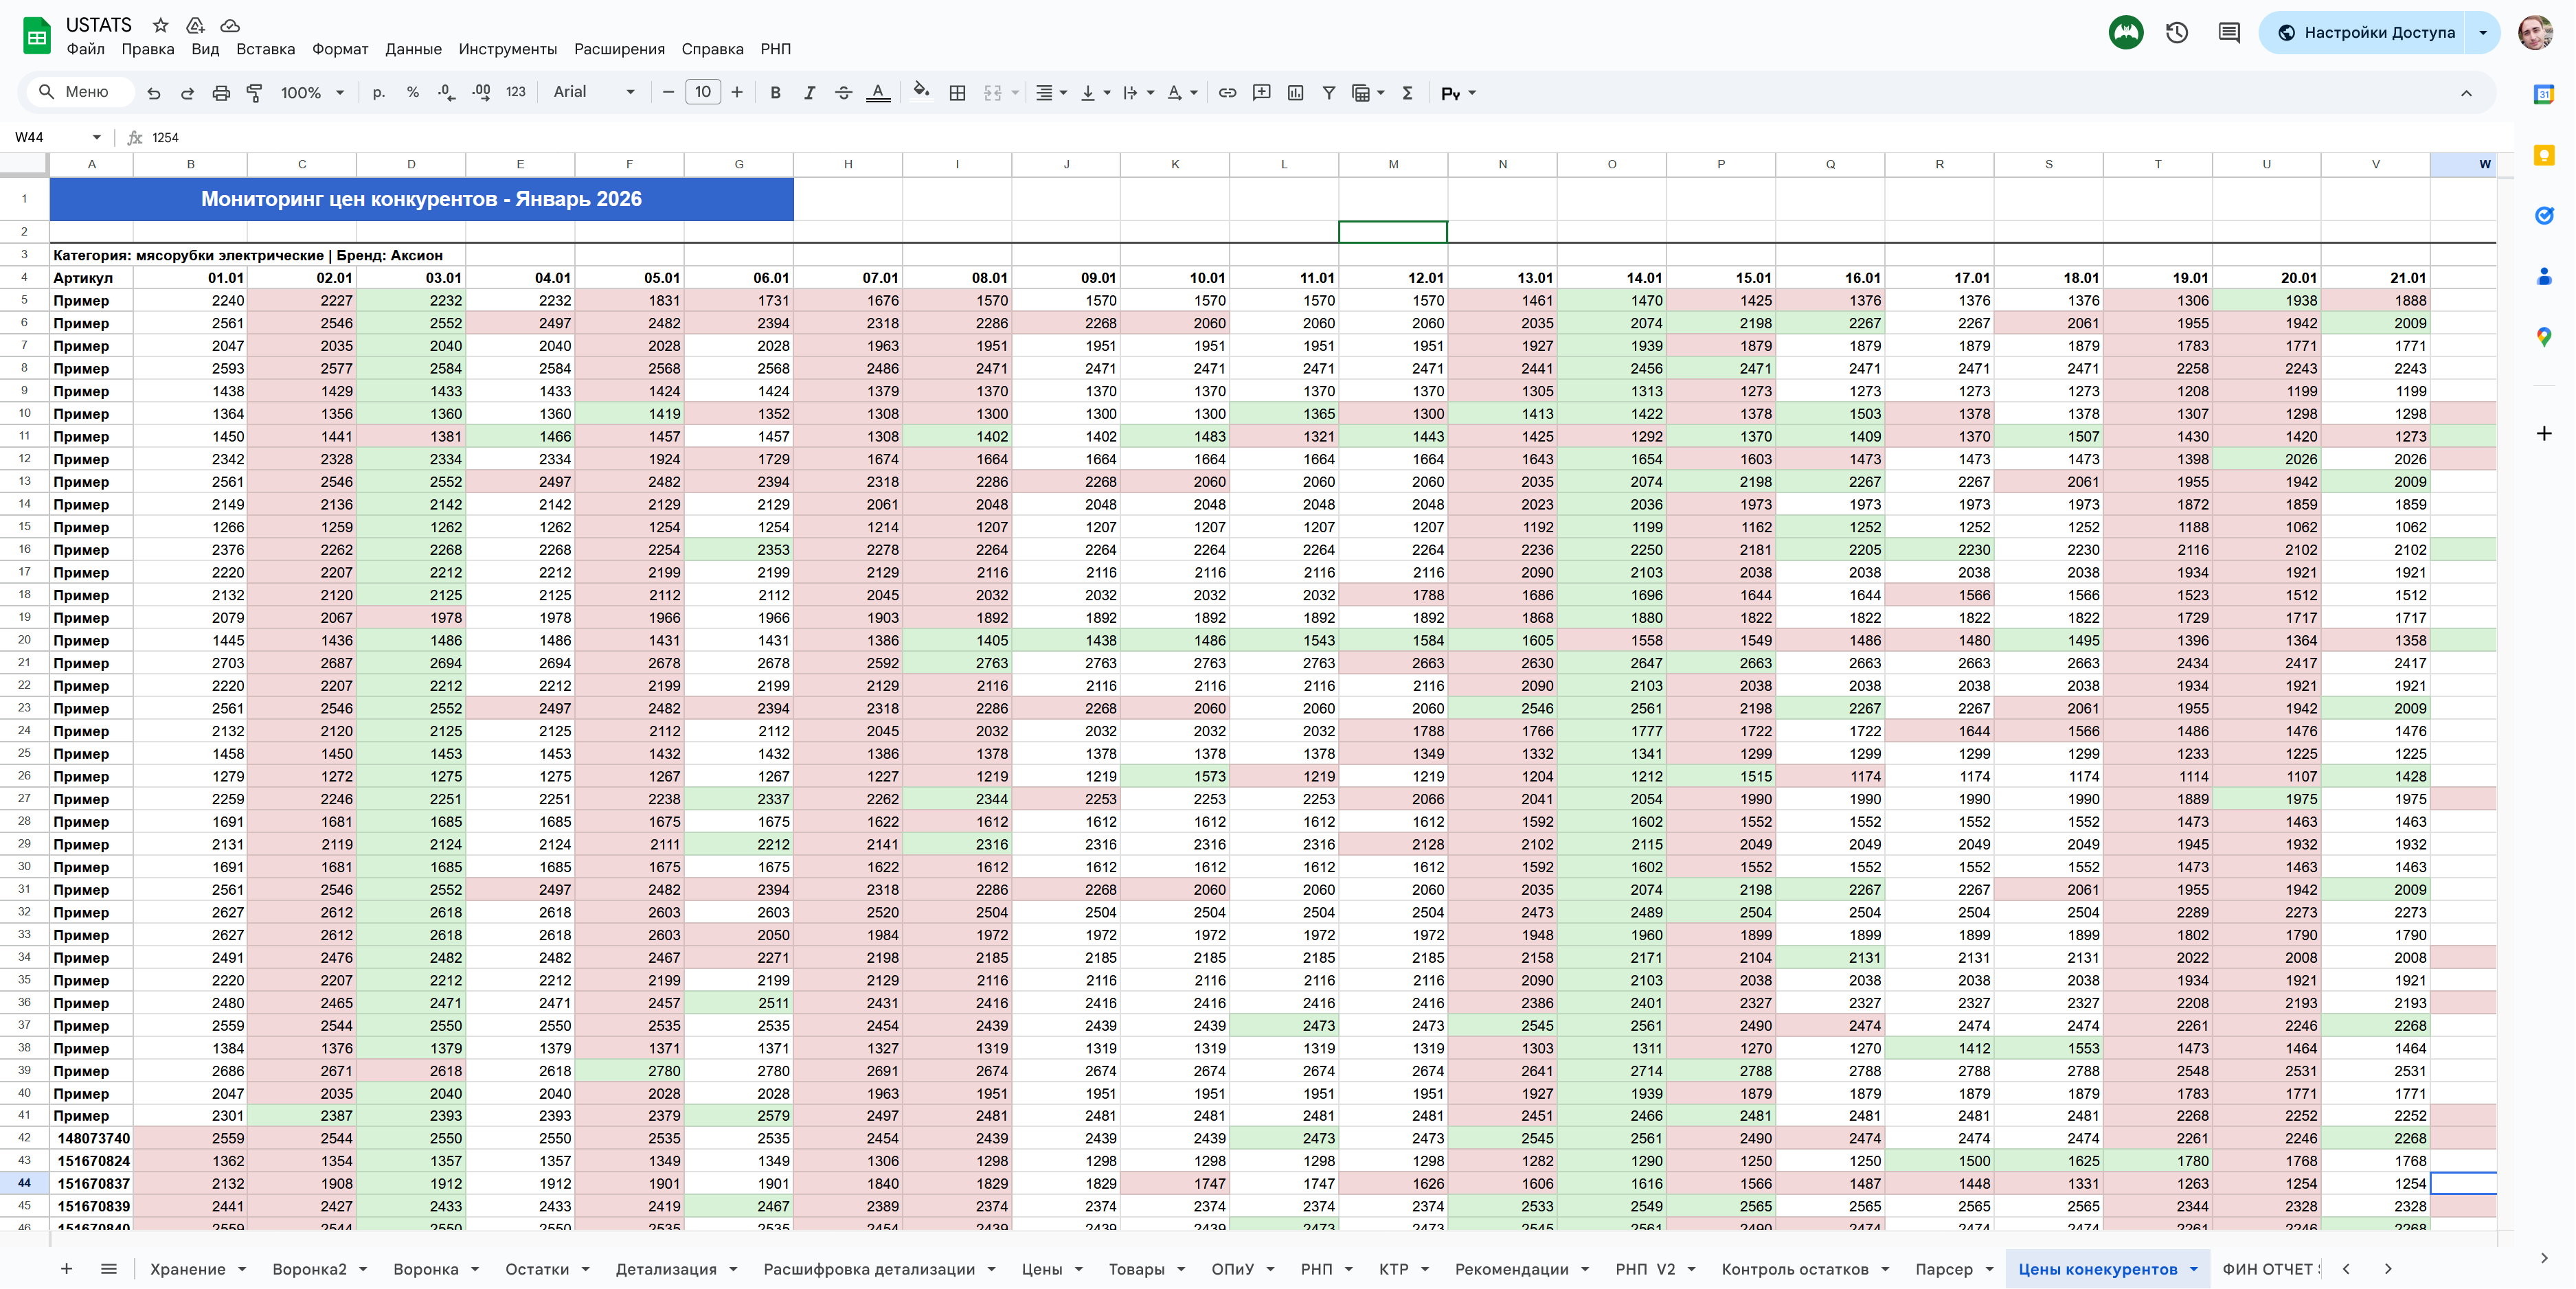This screenshot has width=2576, height=1289.
Task: Toggle bold formatting
Action: (775, 93)
